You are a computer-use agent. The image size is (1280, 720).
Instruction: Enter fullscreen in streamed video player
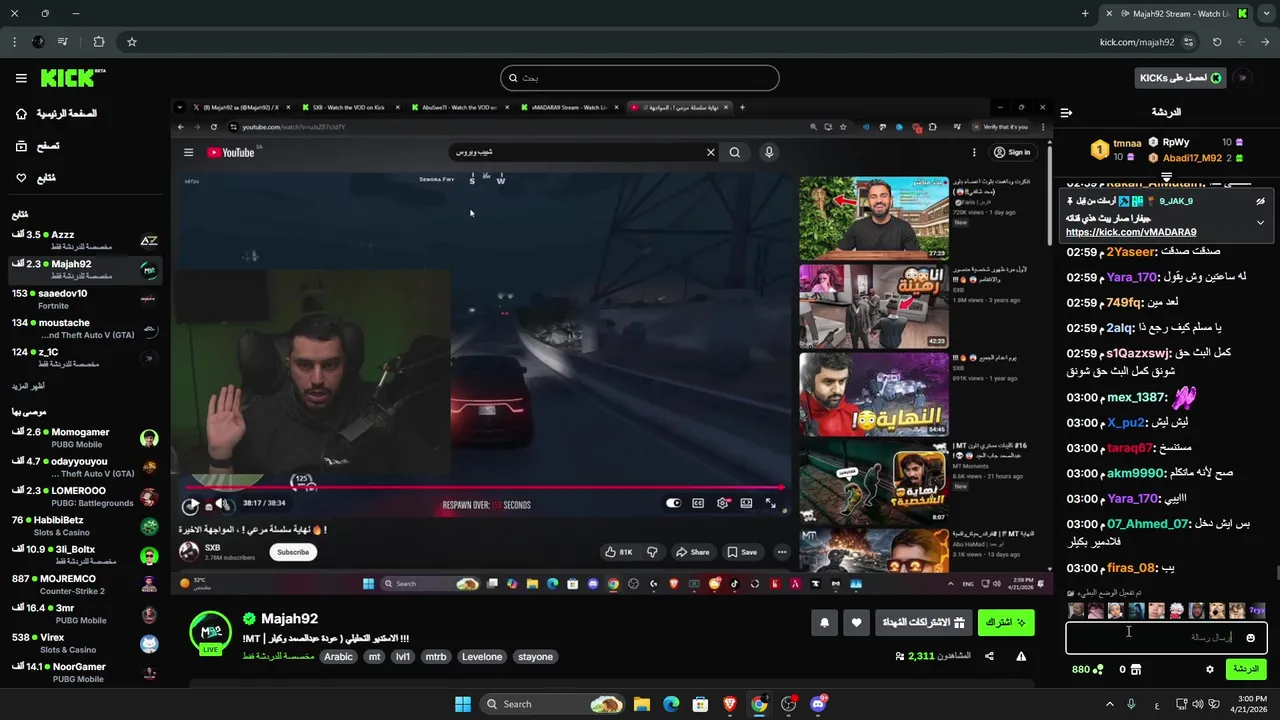point(771,504)
